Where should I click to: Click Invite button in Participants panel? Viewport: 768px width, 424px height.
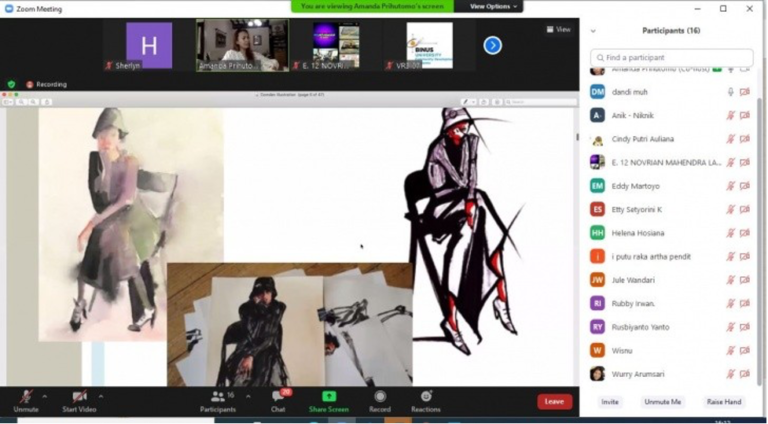point(610,401)
